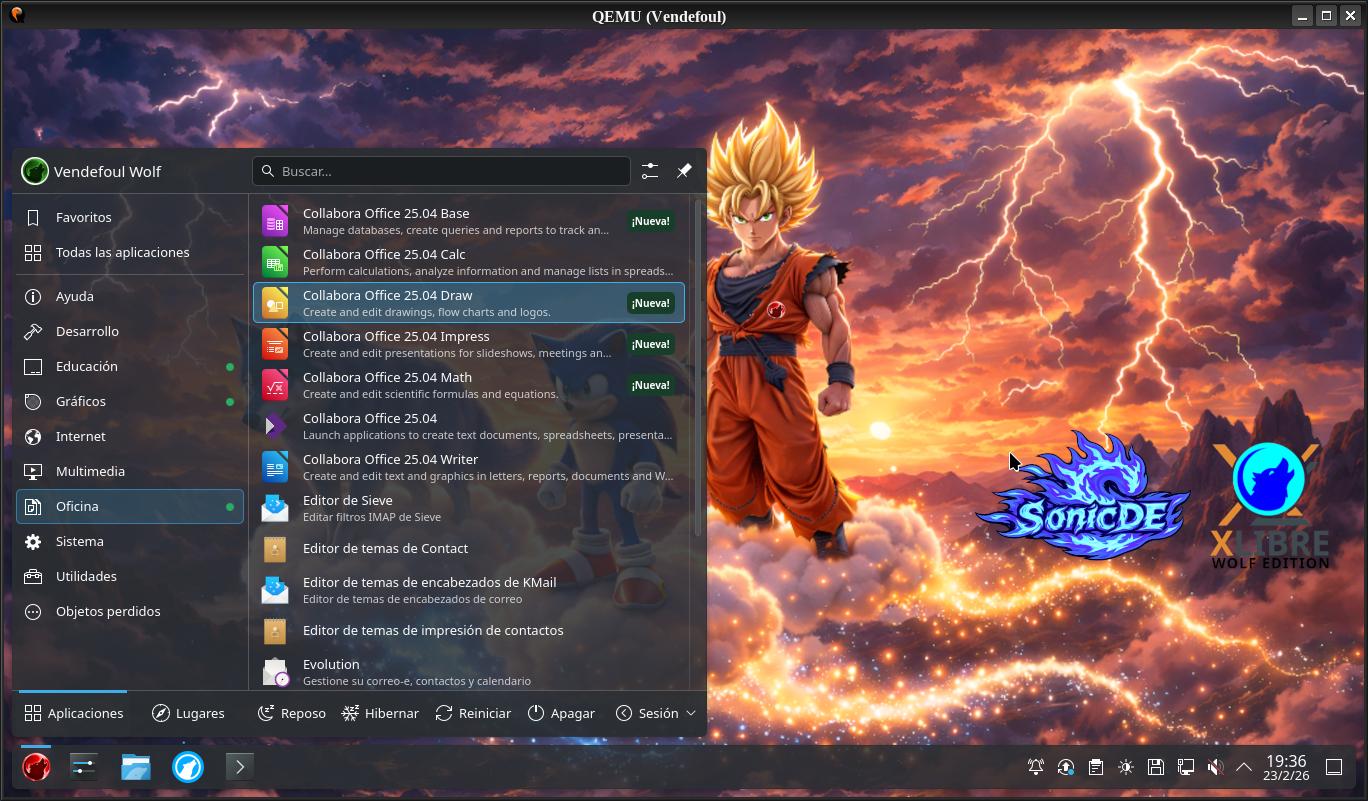Open the clipboard tray icon
Screen dimensions: 1368x801
point(1096,767)
